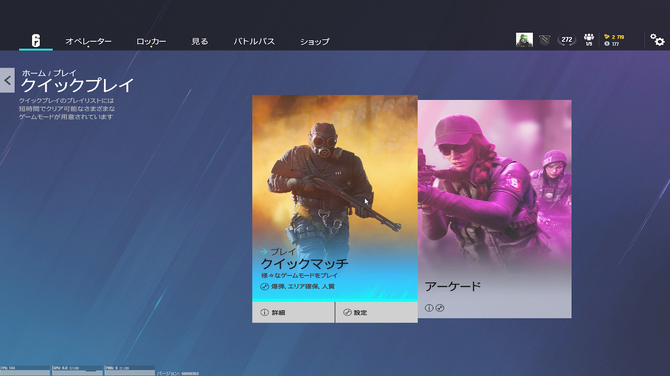
Task: Open the ショップ tab
Action: [x=314, y=41]
